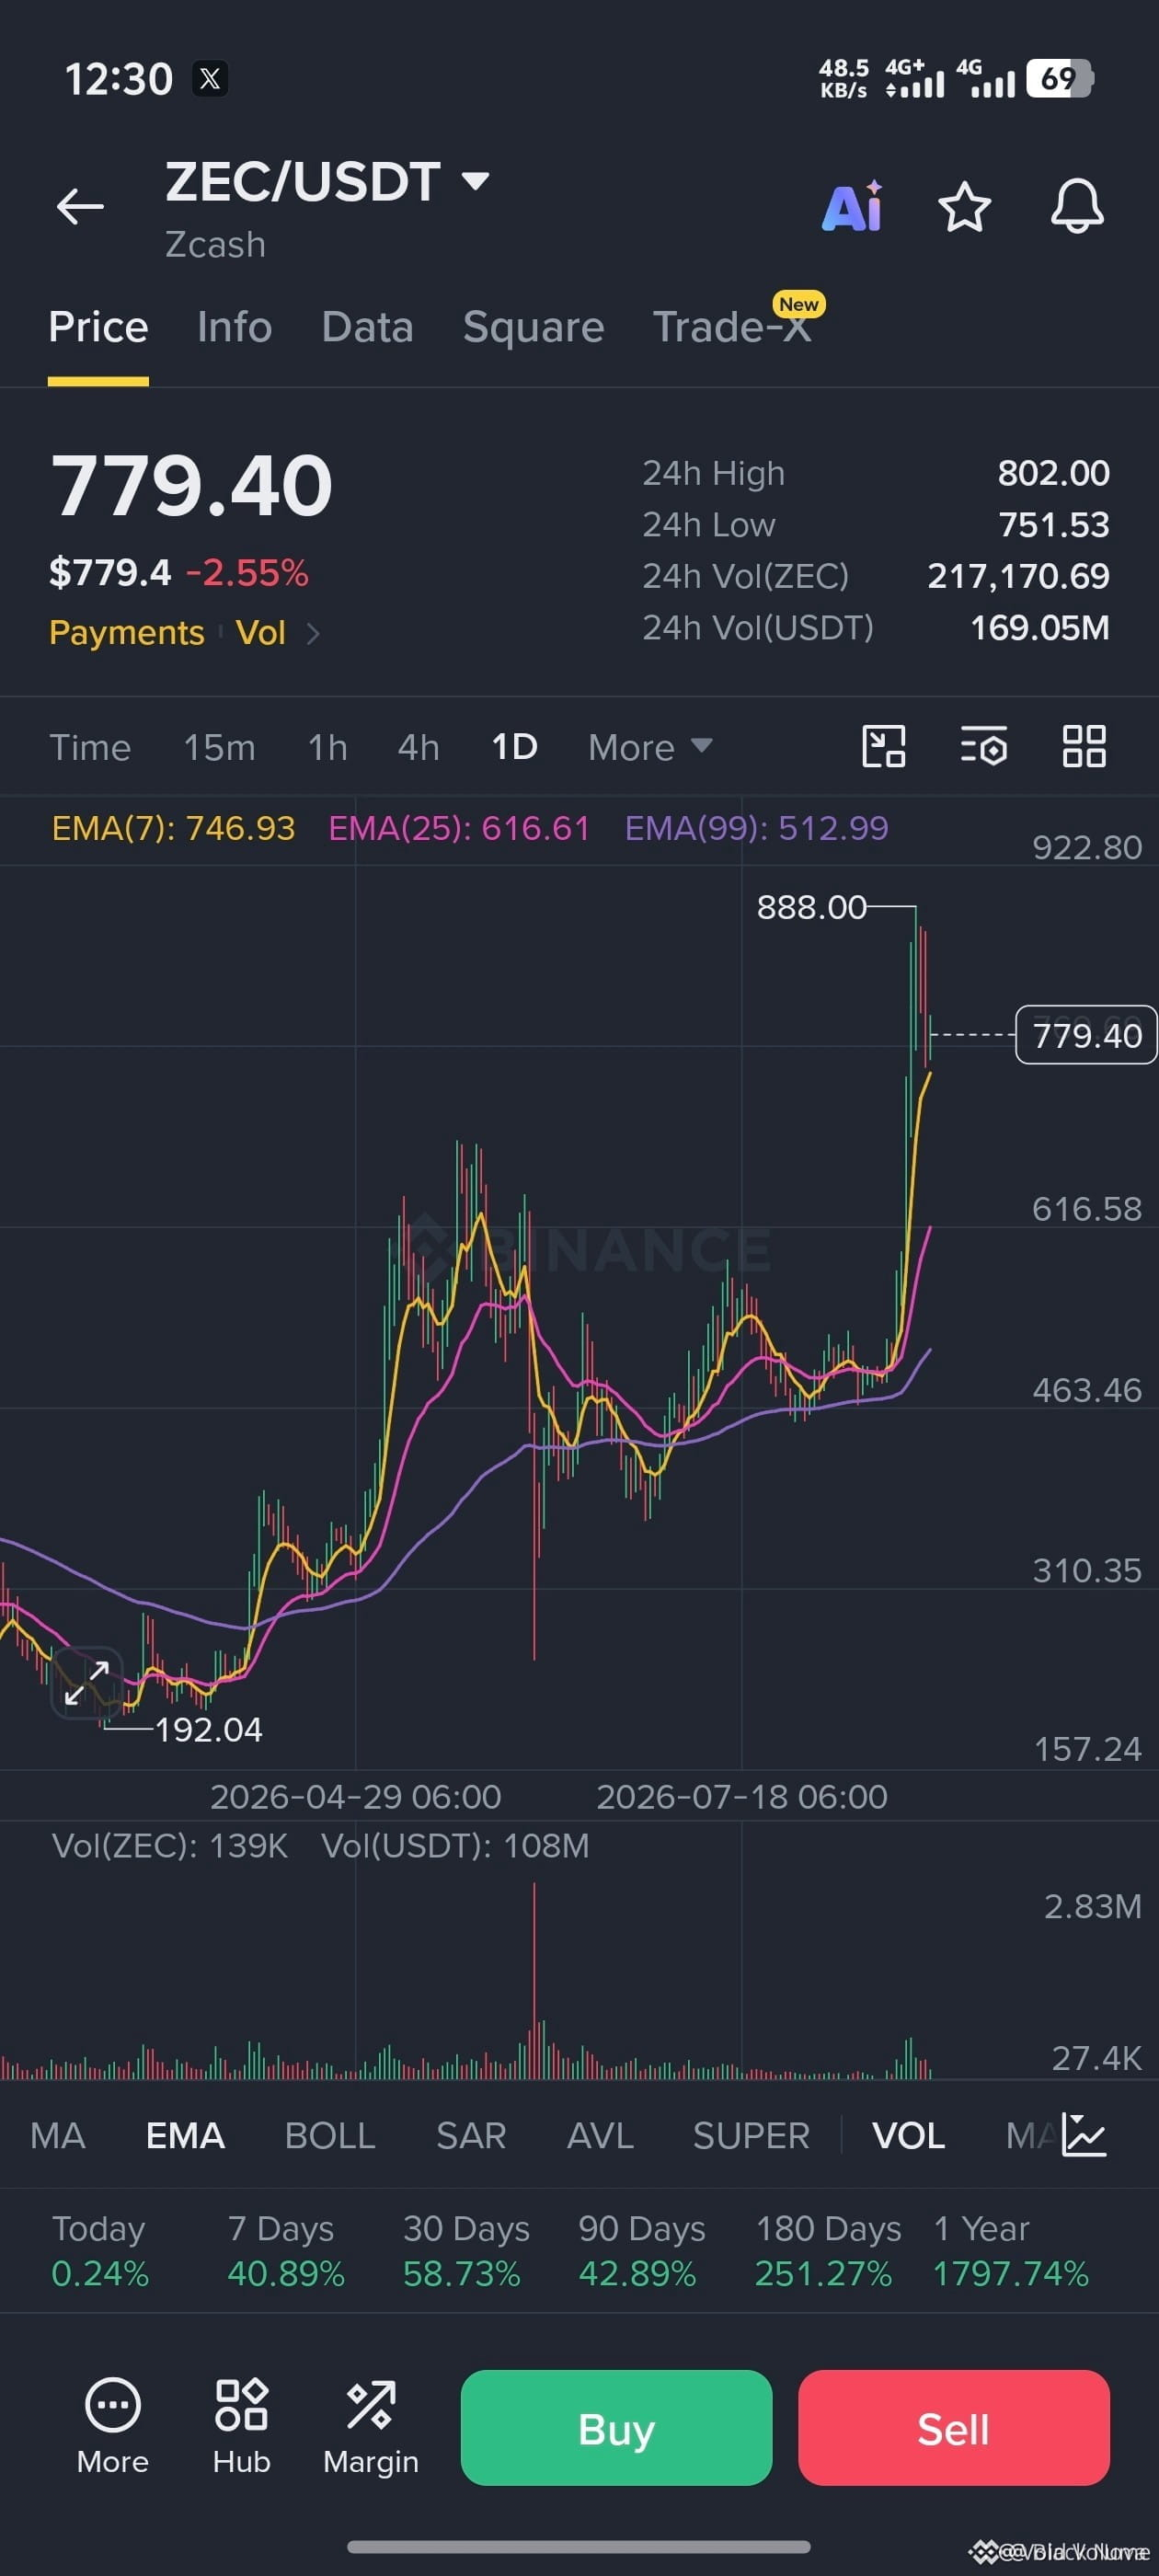Enable the BOLL indicator
1159x2576 pixels.
[x=330, y=2135]
